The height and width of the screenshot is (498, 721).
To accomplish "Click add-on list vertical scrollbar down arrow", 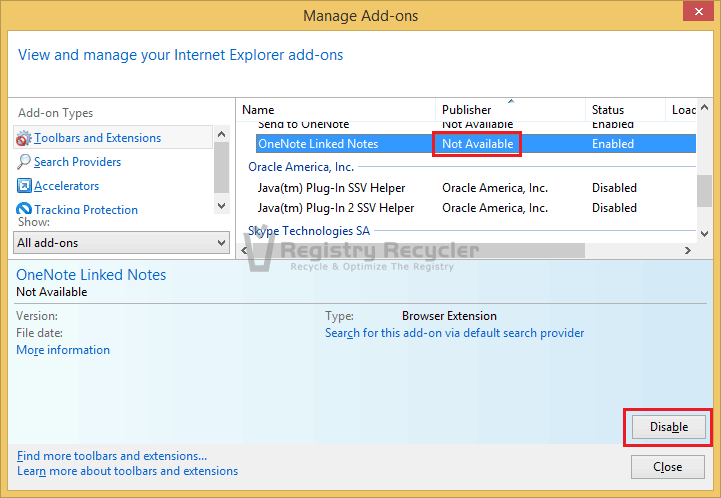I will click(704, 234).
